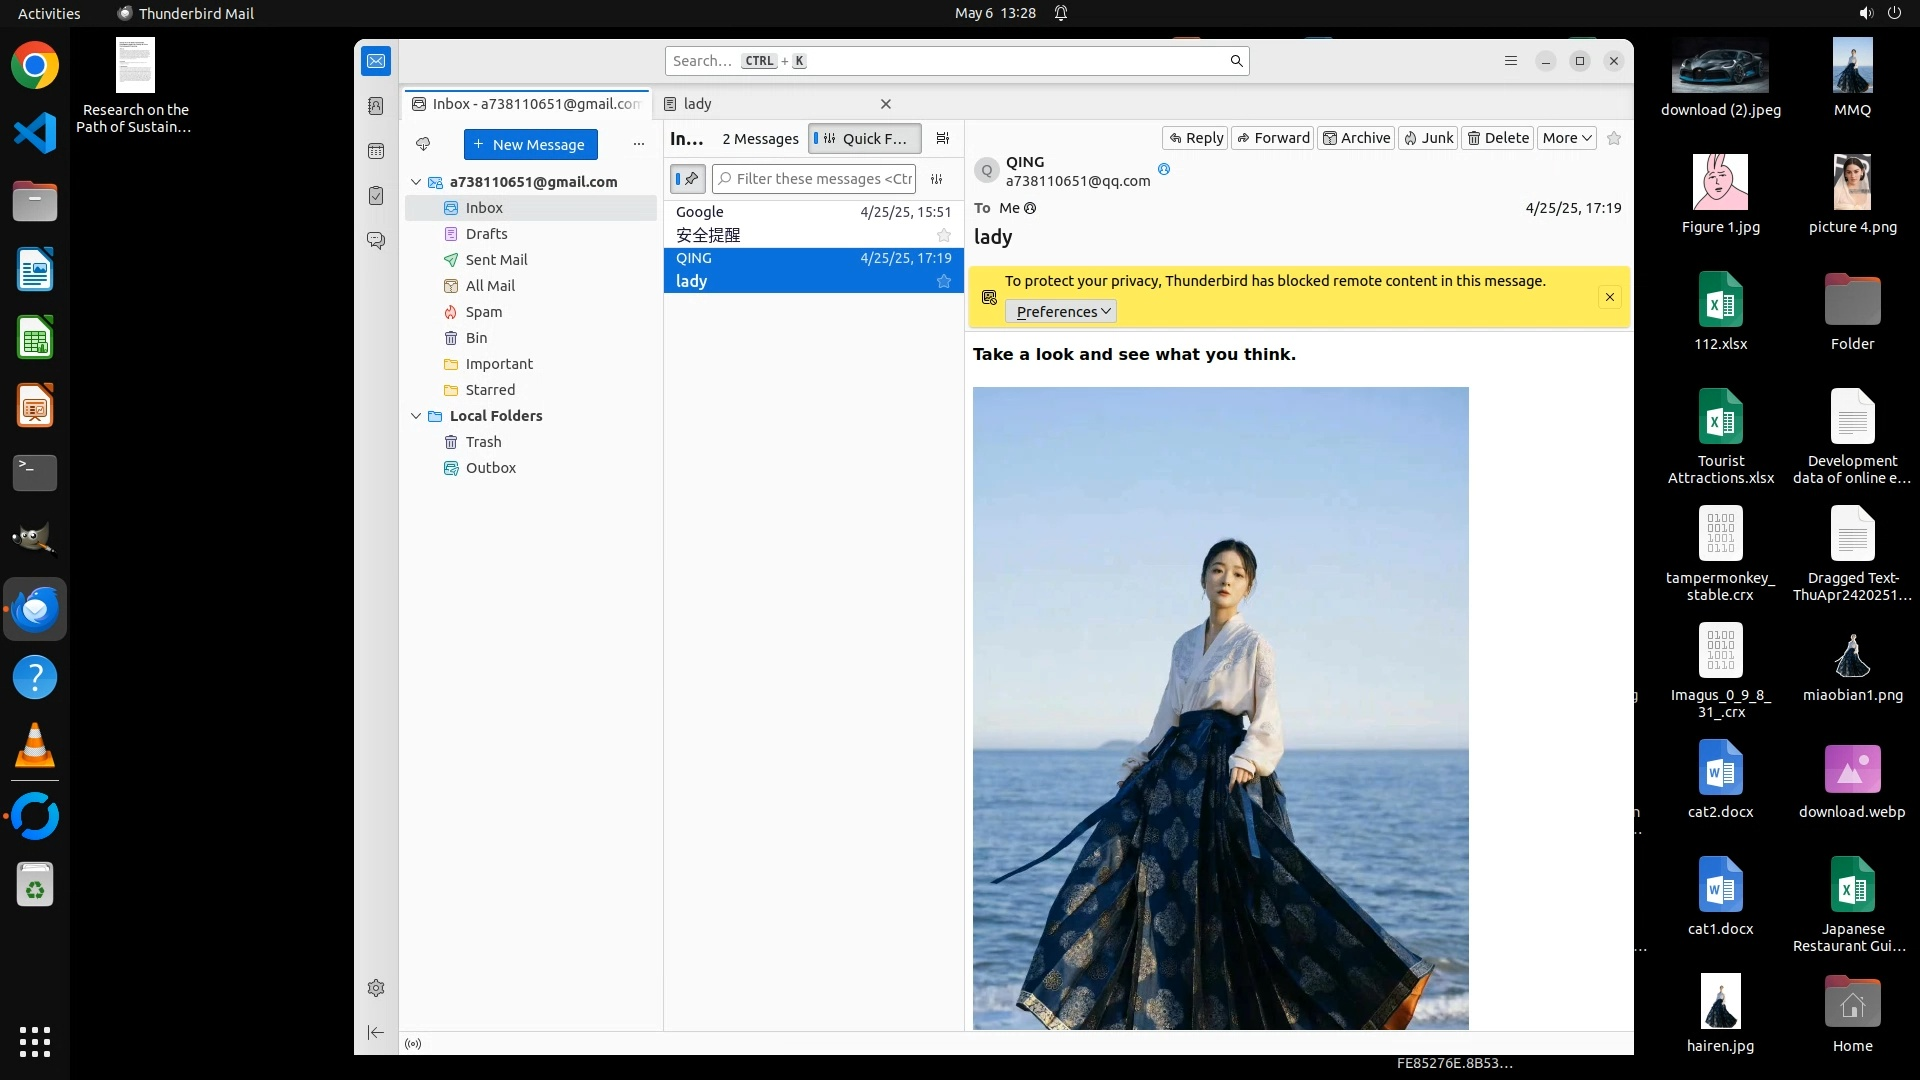Click the Filter these messages field
This screenshot has width=1920, height=1080.
click(822, 179)
